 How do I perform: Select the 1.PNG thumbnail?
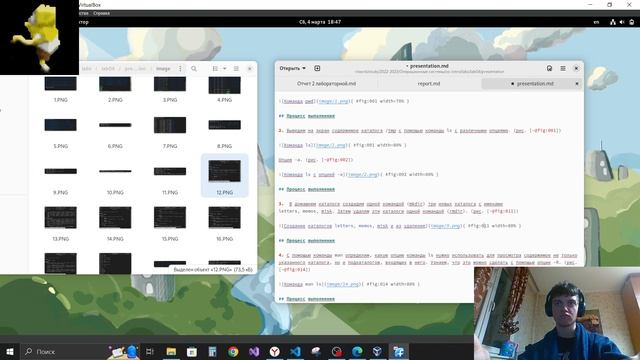tap(60, 84)
